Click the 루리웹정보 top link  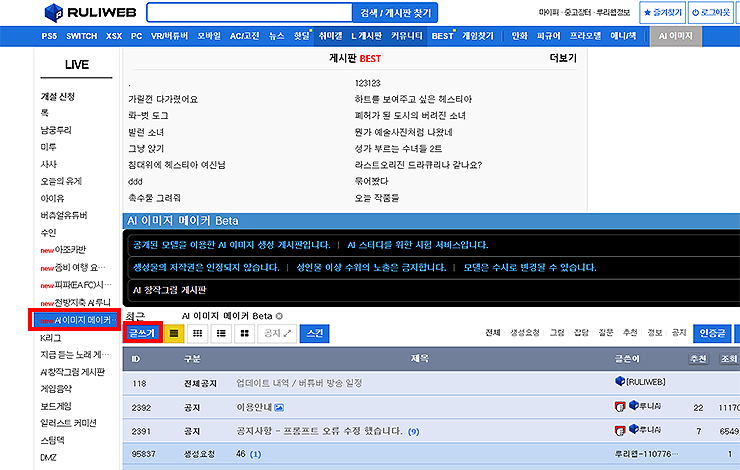click(x=613, y=12)
